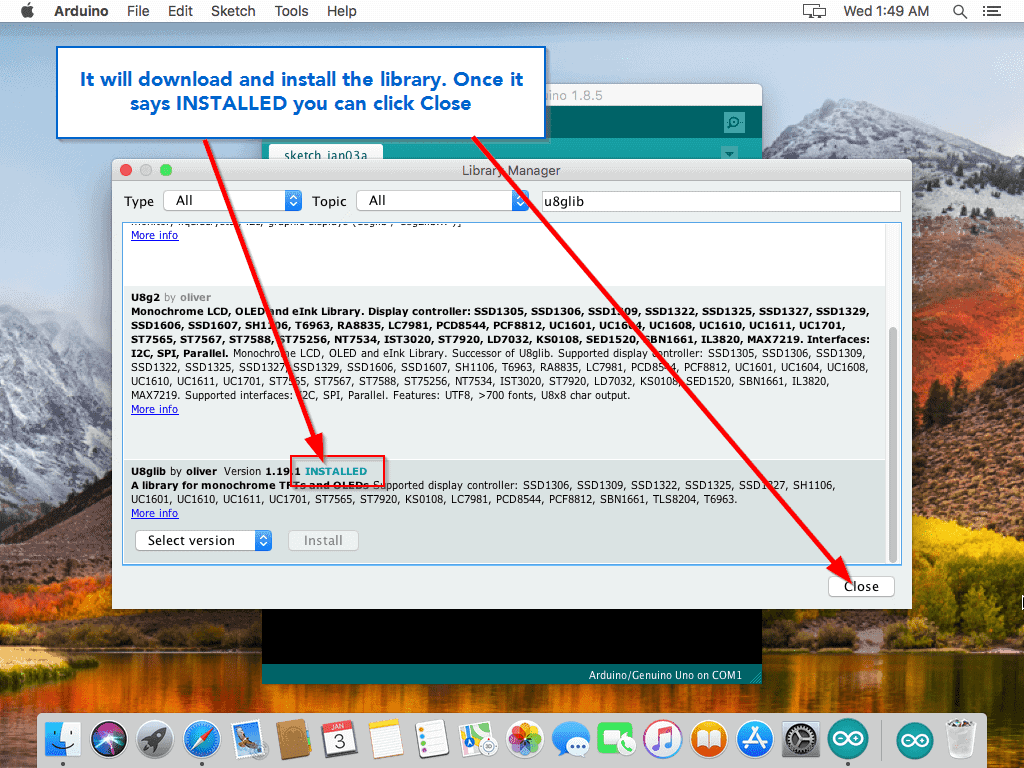Open the tab dropdown arrow in Arduino window
Viewport: 1024px width, 768px height.
729,153
